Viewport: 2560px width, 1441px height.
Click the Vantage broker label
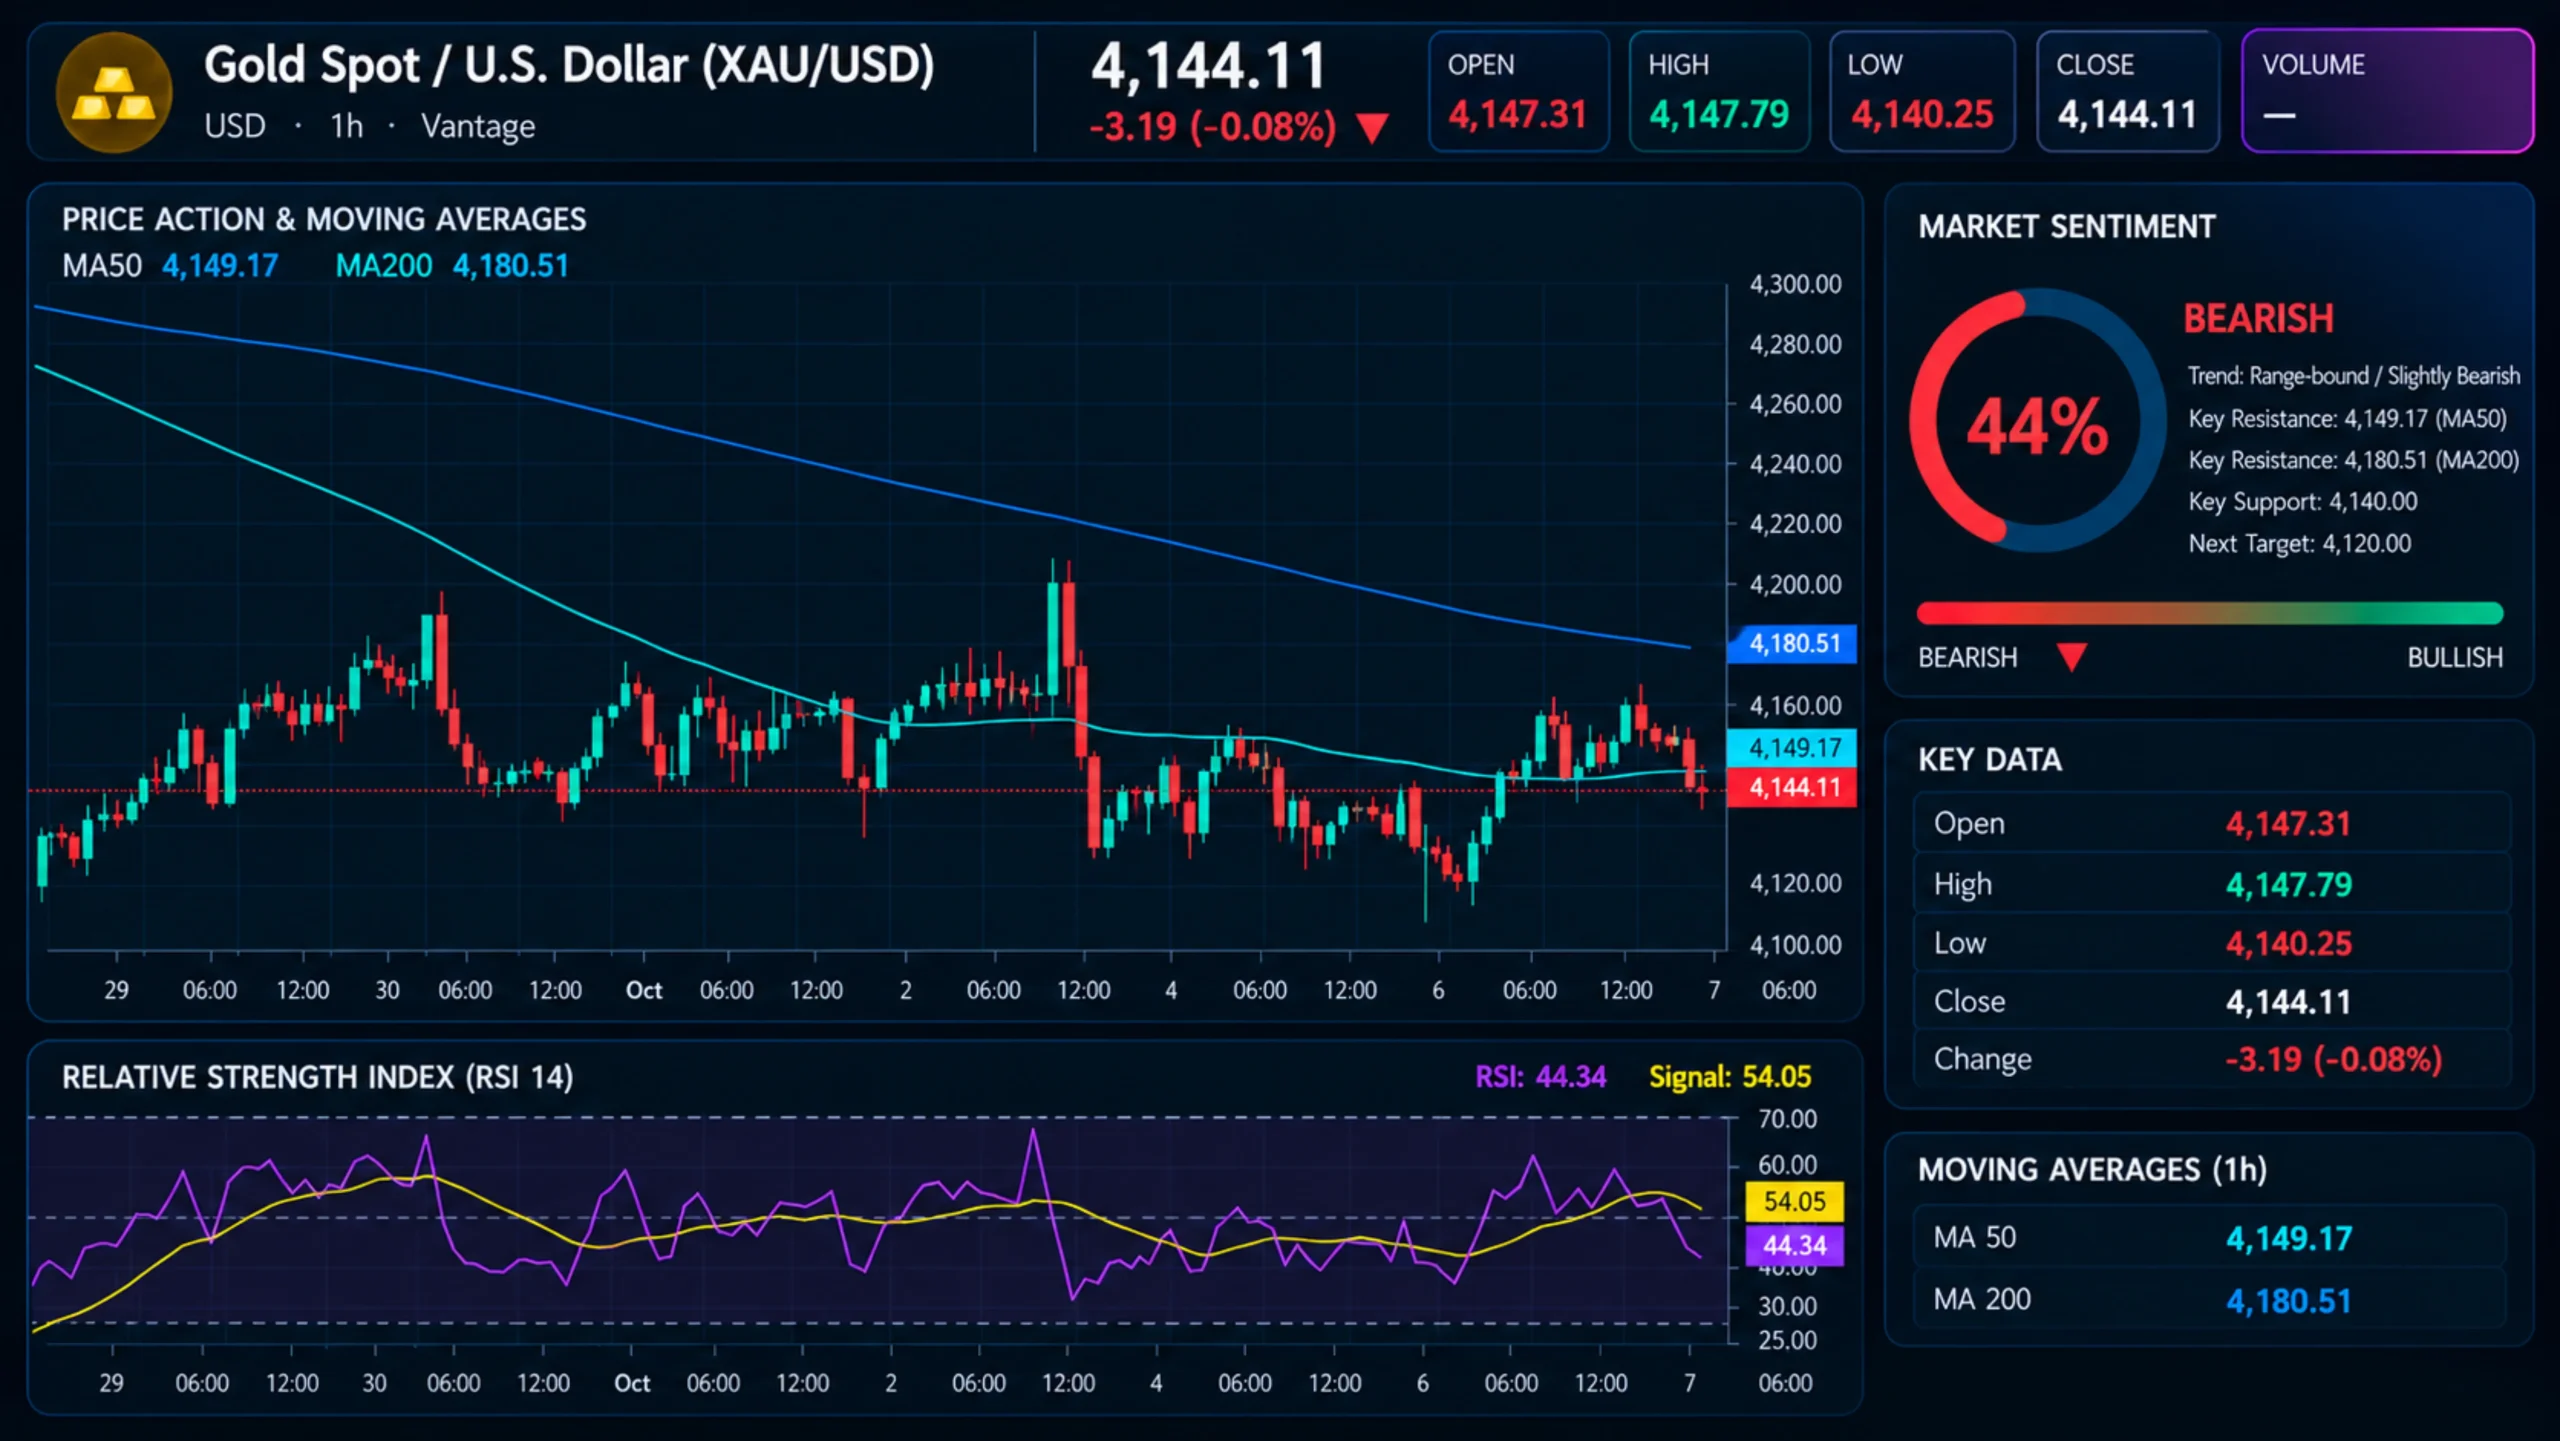pos(478,127)
